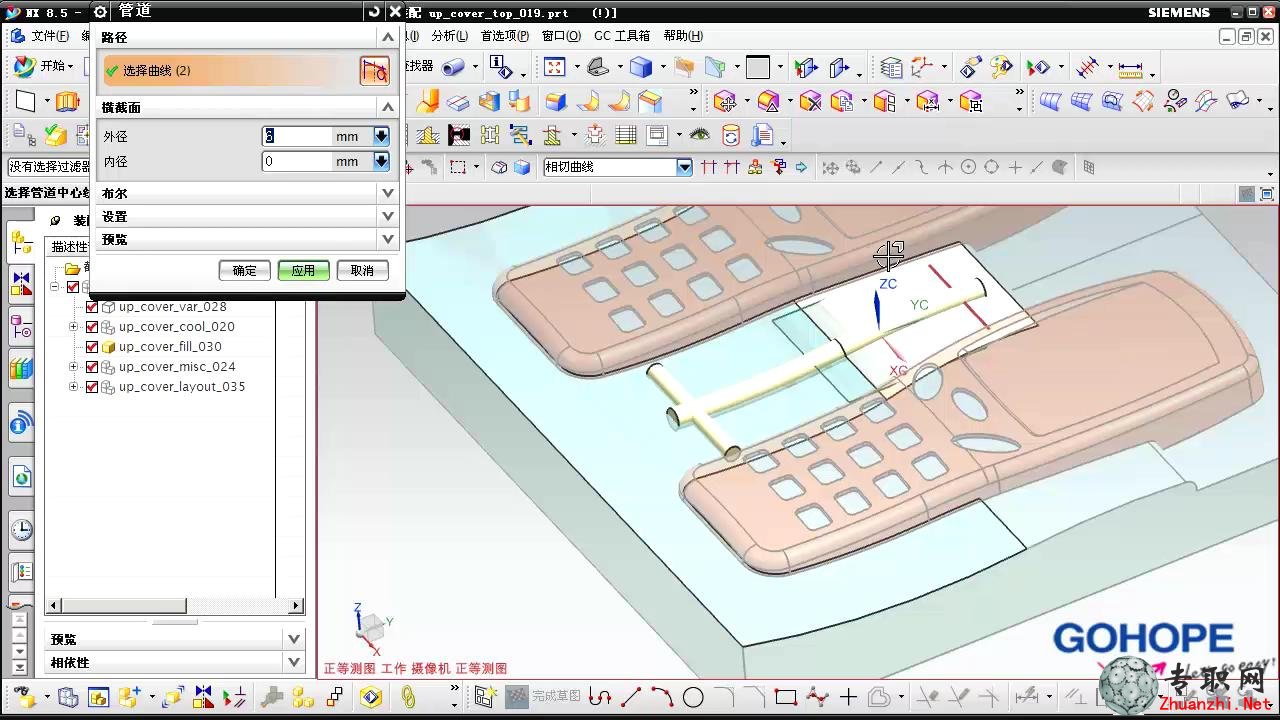Open the 首选项(P) menu
1280x720 pixels.
click(504, 35)
